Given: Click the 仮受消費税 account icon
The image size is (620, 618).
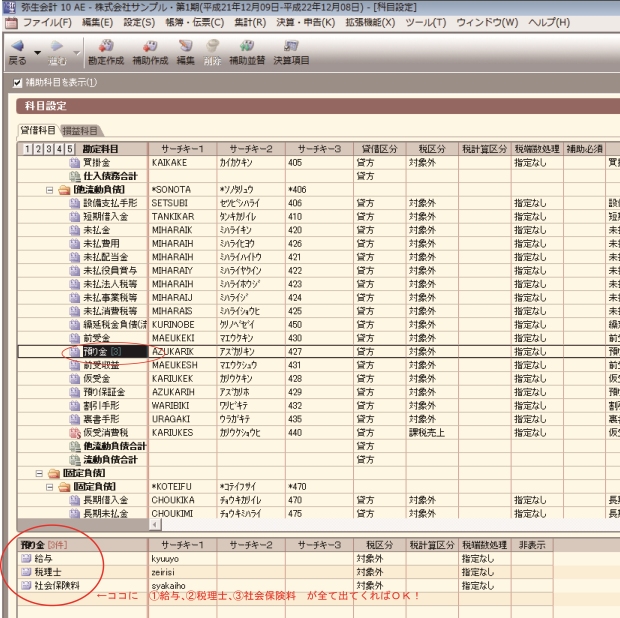Looking at the screenshot, I should [x=74, y=433].
